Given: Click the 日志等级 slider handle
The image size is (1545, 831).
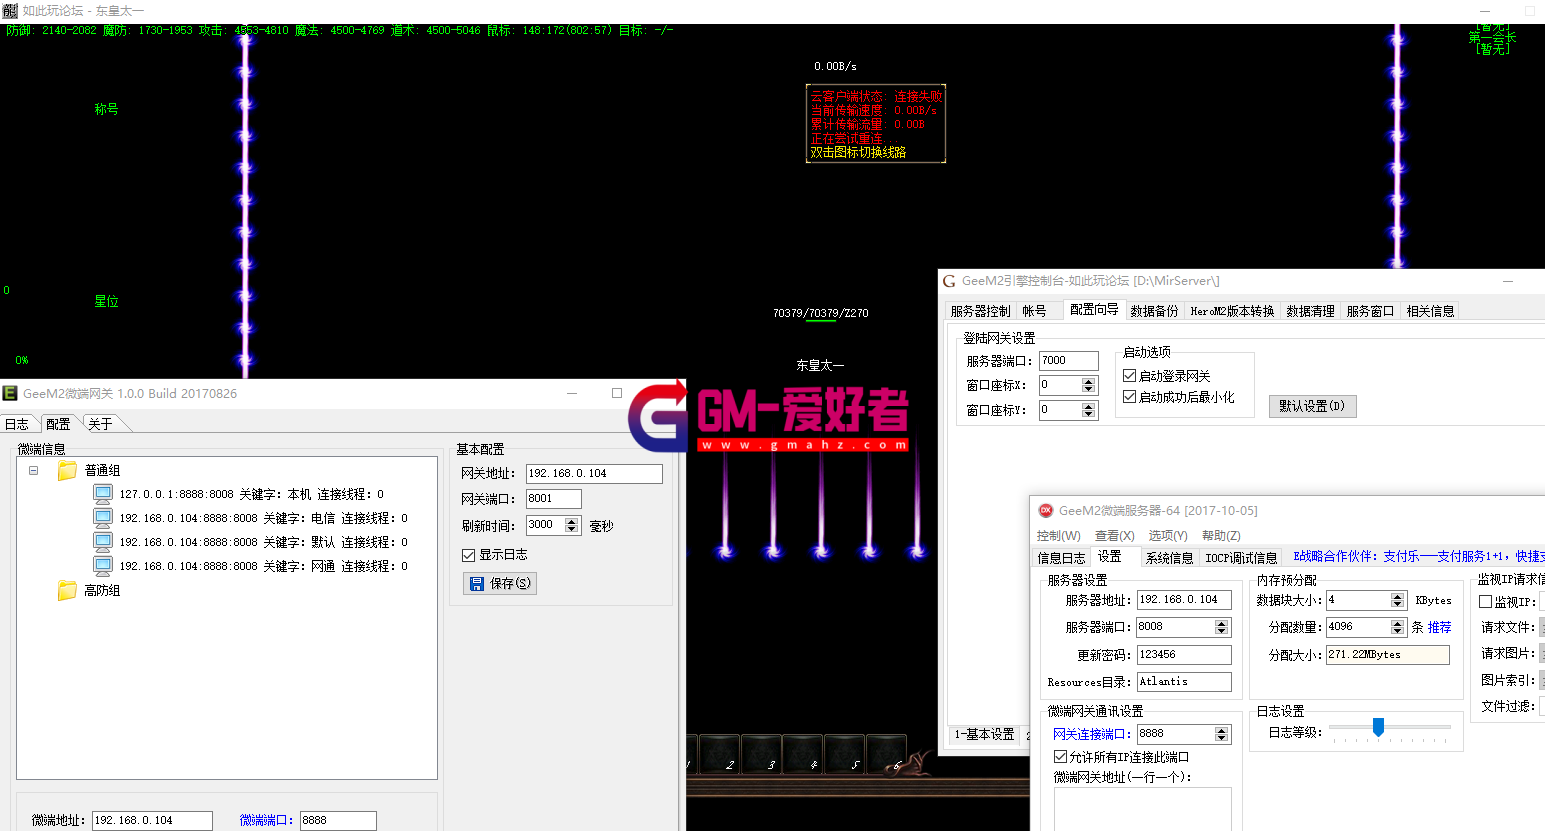Looking at the screenshot, I should 1378,727.
